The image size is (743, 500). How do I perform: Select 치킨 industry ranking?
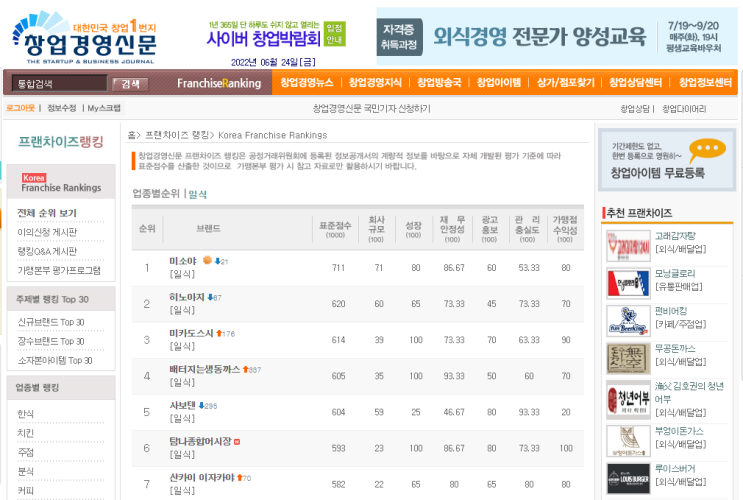(26, 433)
